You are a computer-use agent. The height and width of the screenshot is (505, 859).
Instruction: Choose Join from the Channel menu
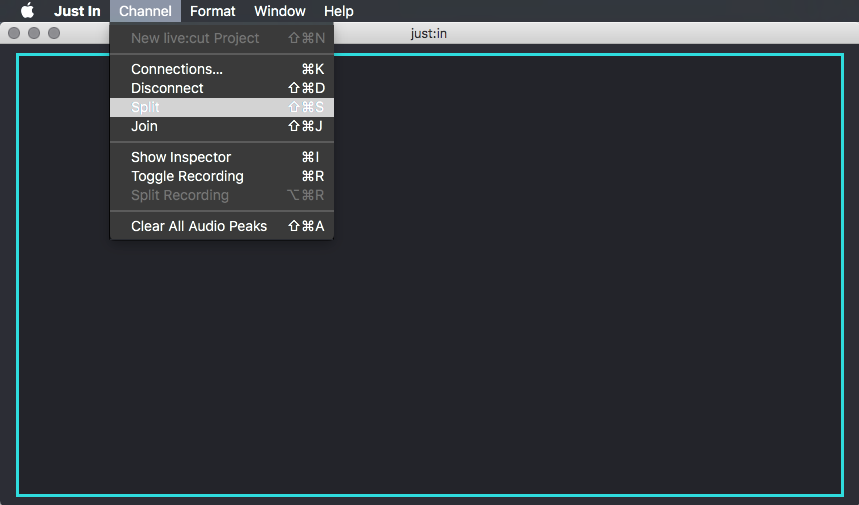click(222, 127)
